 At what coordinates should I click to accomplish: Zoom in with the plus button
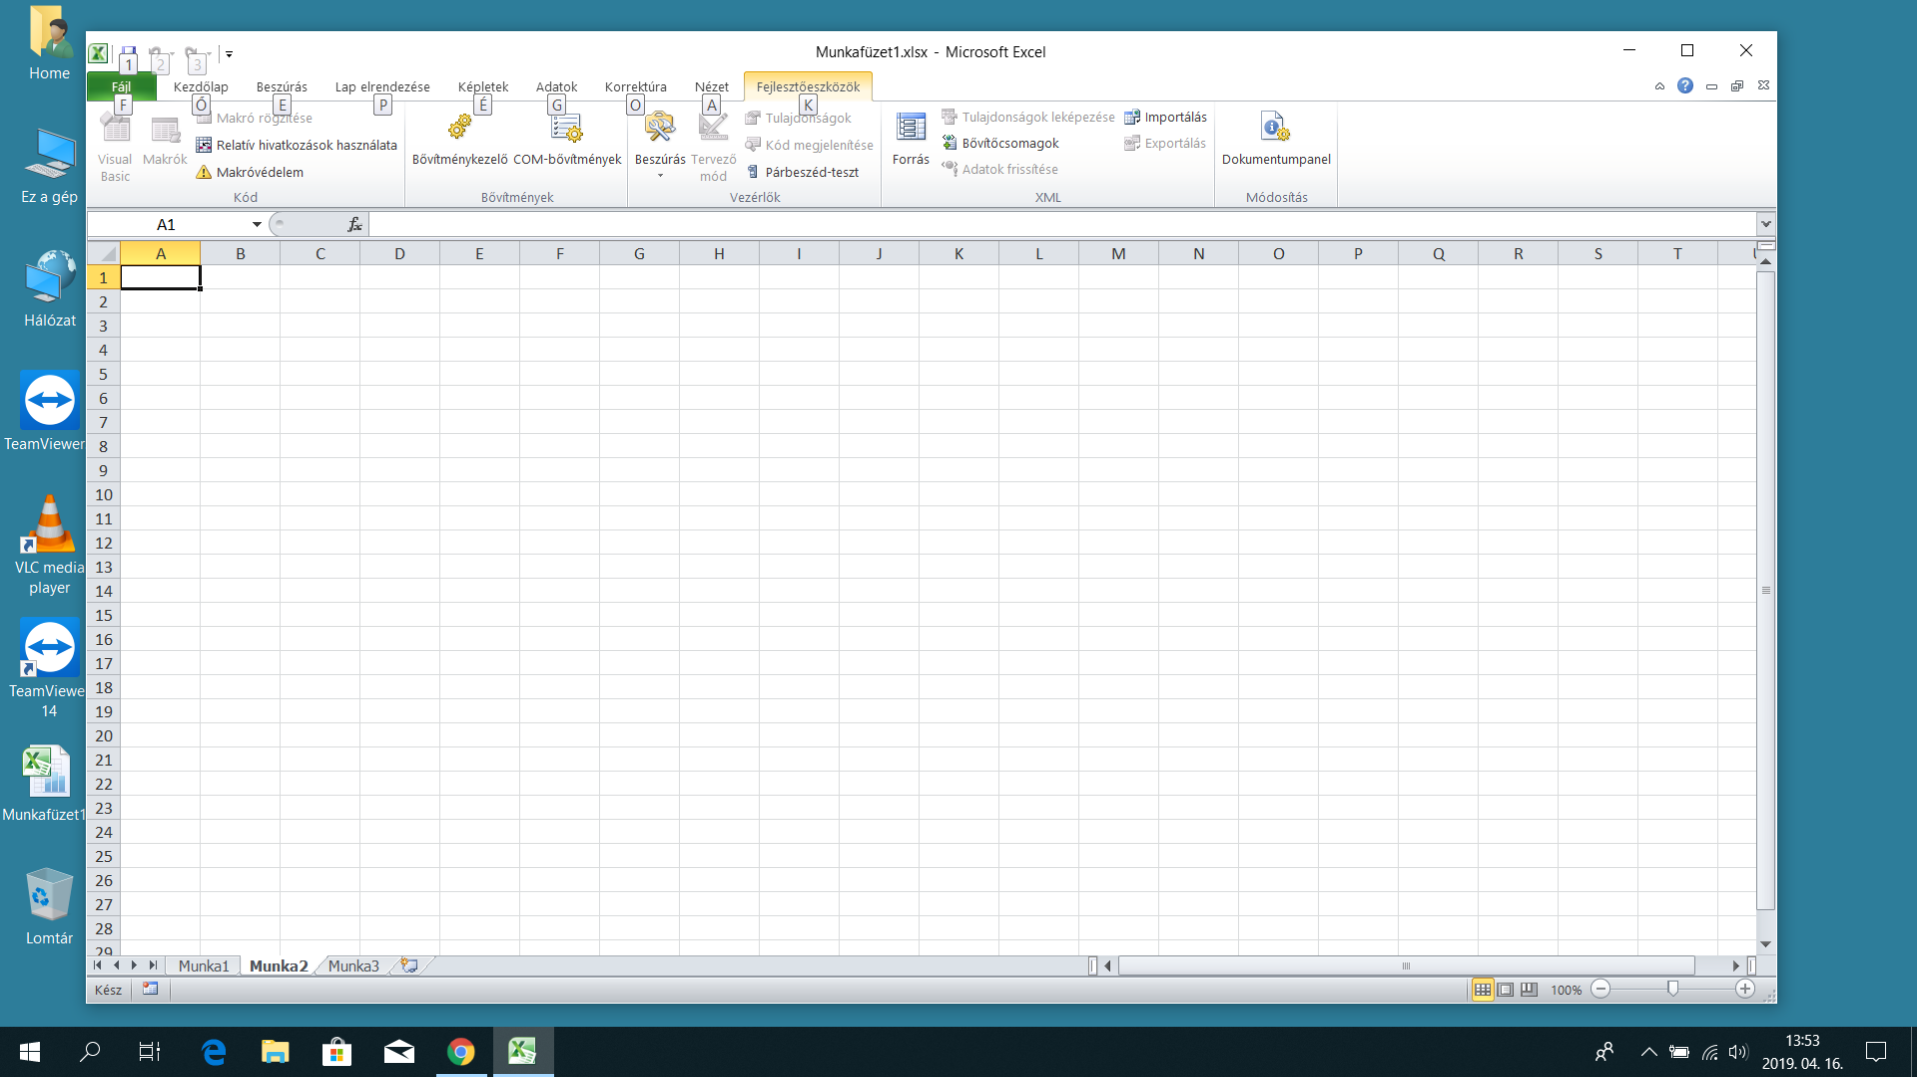click(x=1745, y=989)
